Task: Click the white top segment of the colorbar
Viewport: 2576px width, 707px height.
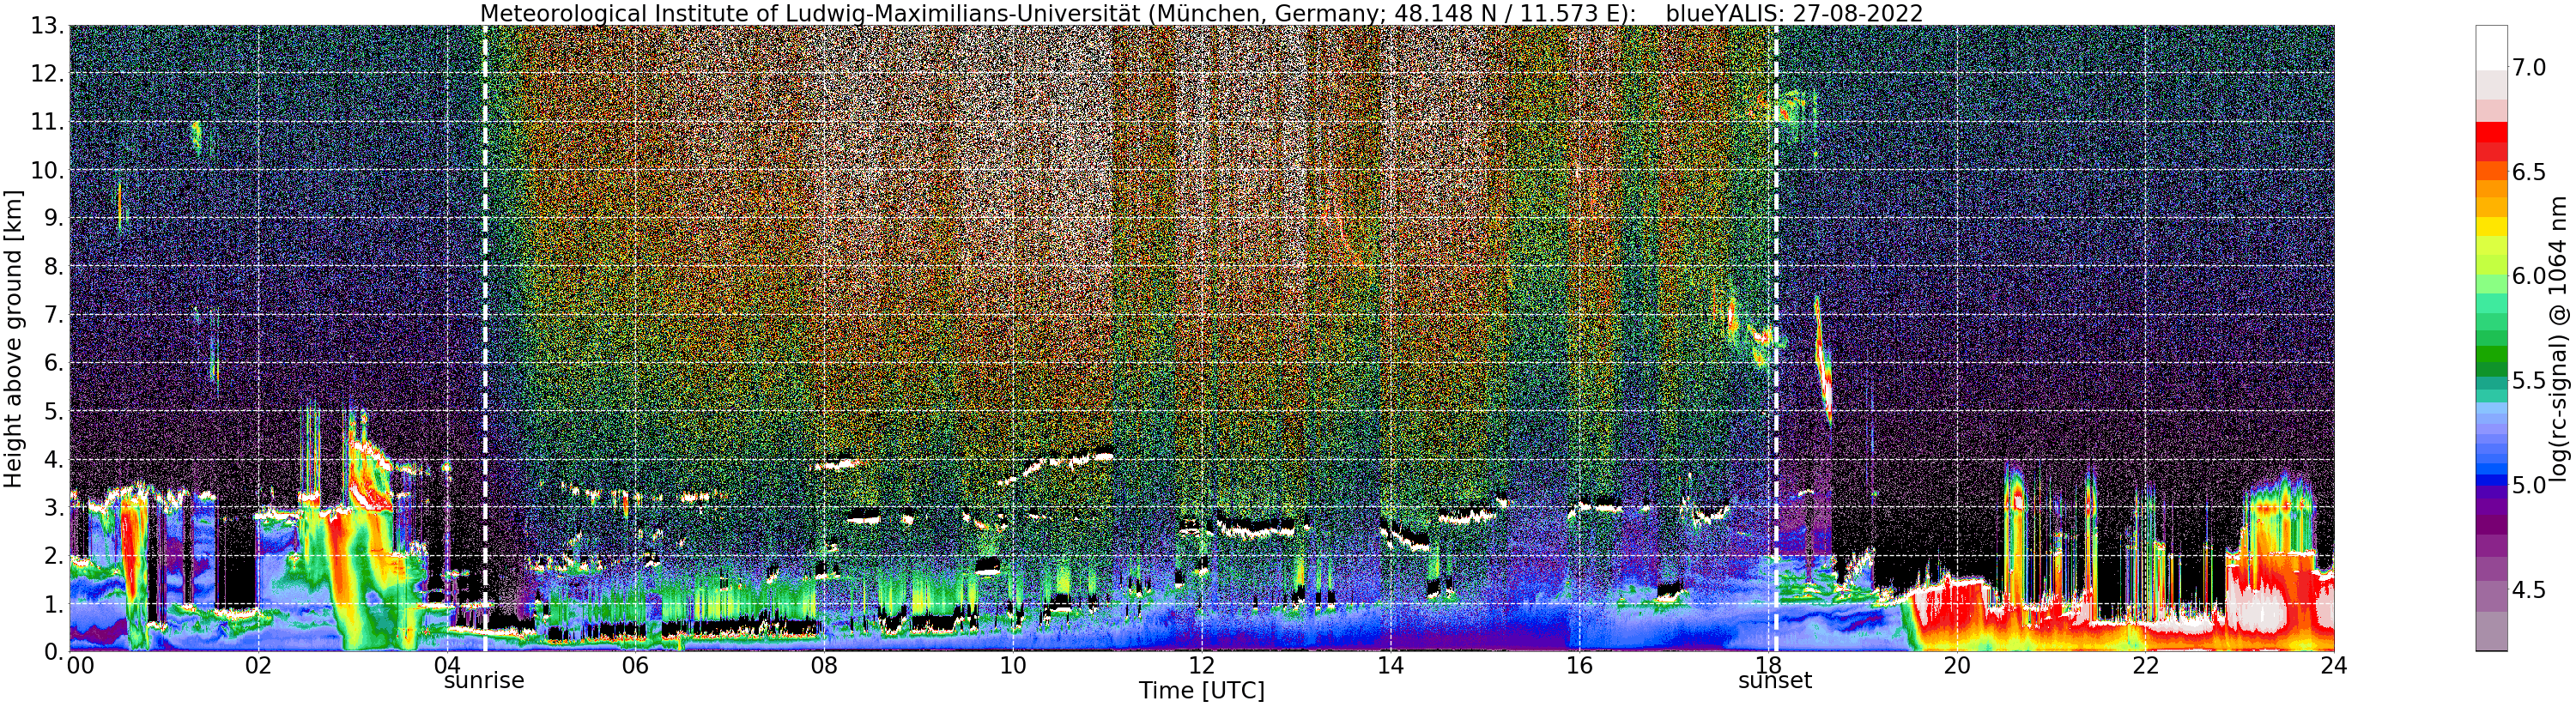Action: (x=2492, y=47)
